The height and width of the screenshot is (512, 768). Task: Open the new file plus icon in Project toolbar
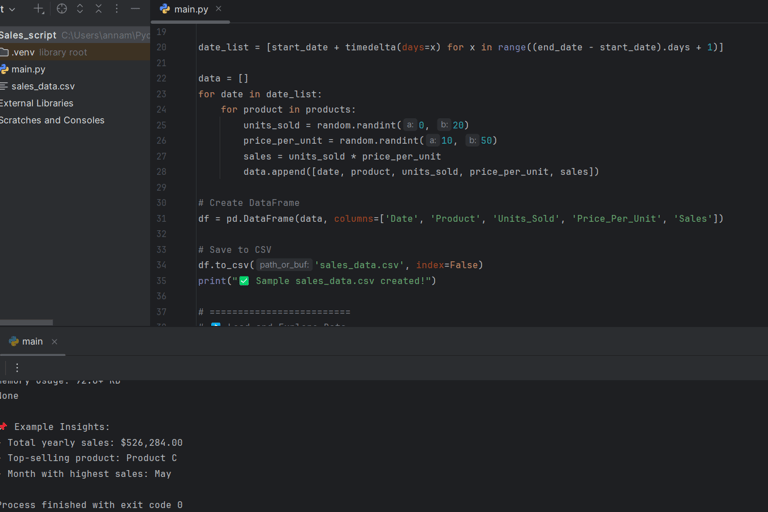(39, 9)
